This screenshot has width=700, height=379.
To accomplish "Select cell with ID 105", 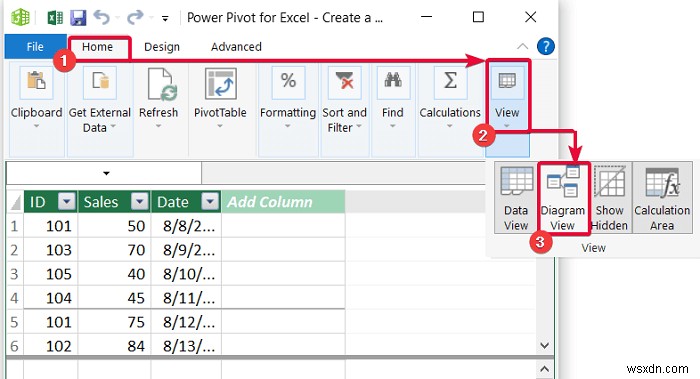I will click(51, 274).
